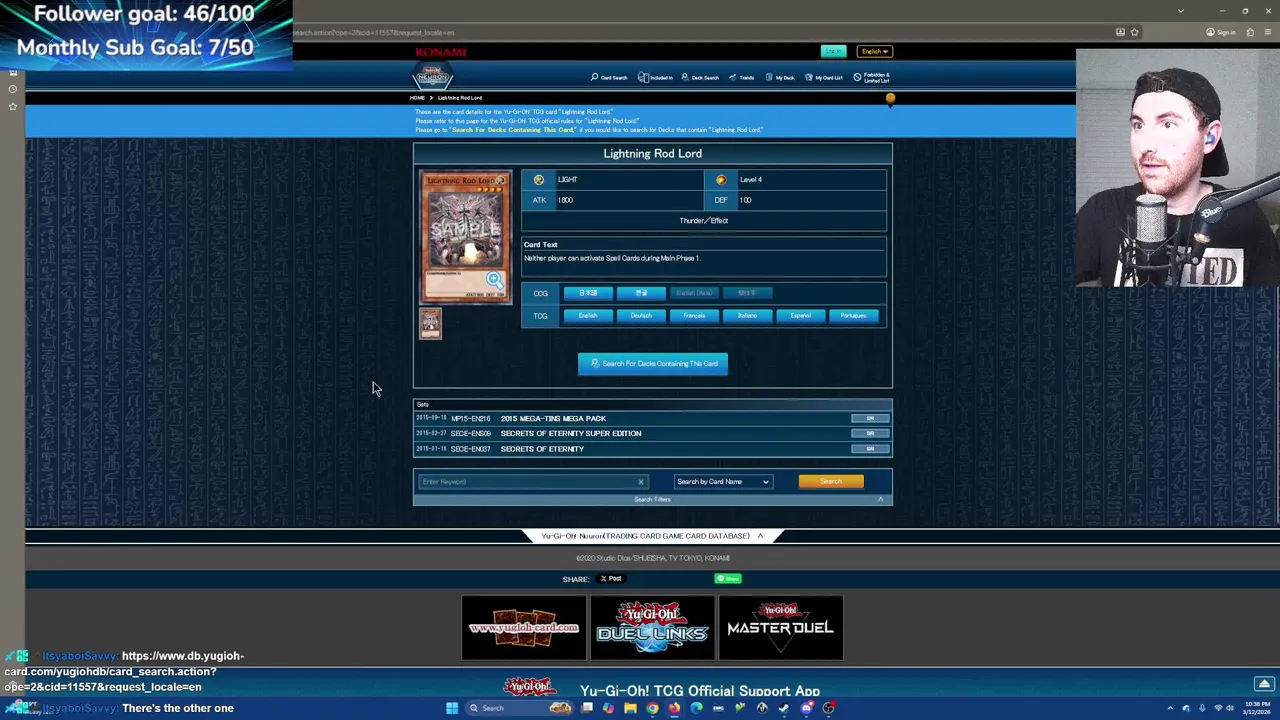Image resolution: width=1280 pixels, height=720 pixels.
Task: Open Google Chrome from the taskbar
Action: pos(652,708)
